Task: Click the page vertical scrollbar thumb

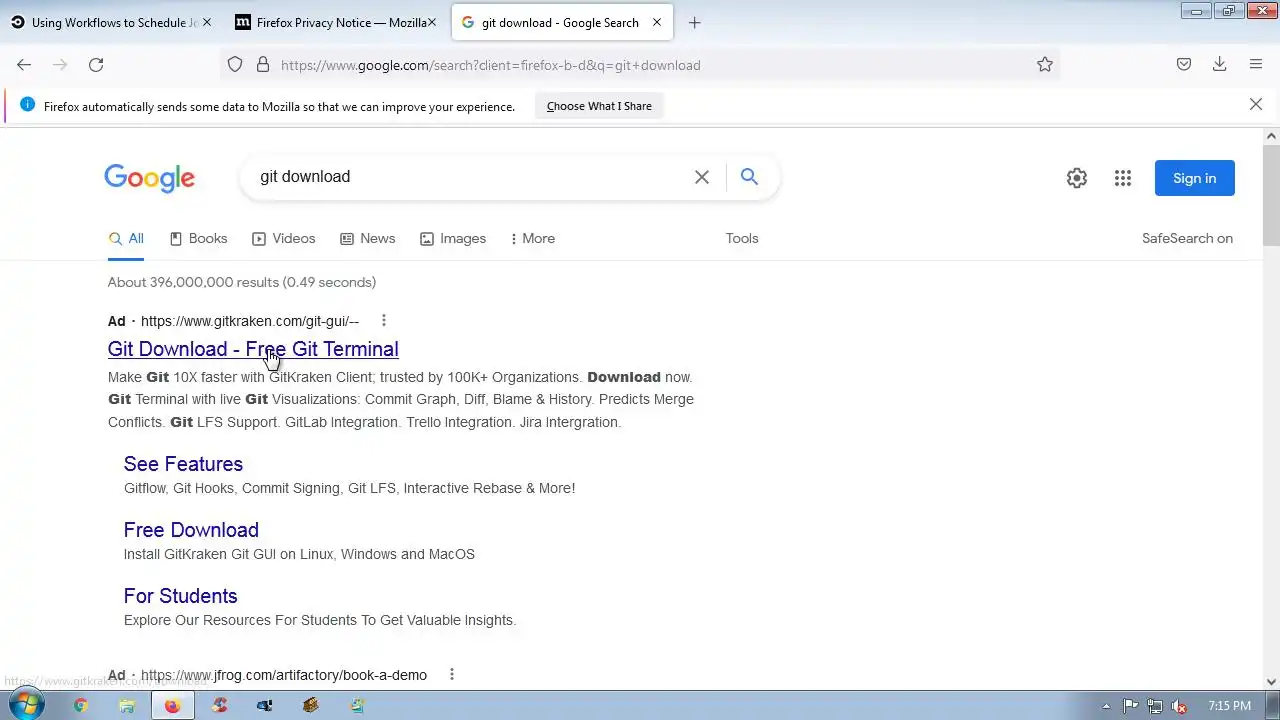Action: [1271, 194]
